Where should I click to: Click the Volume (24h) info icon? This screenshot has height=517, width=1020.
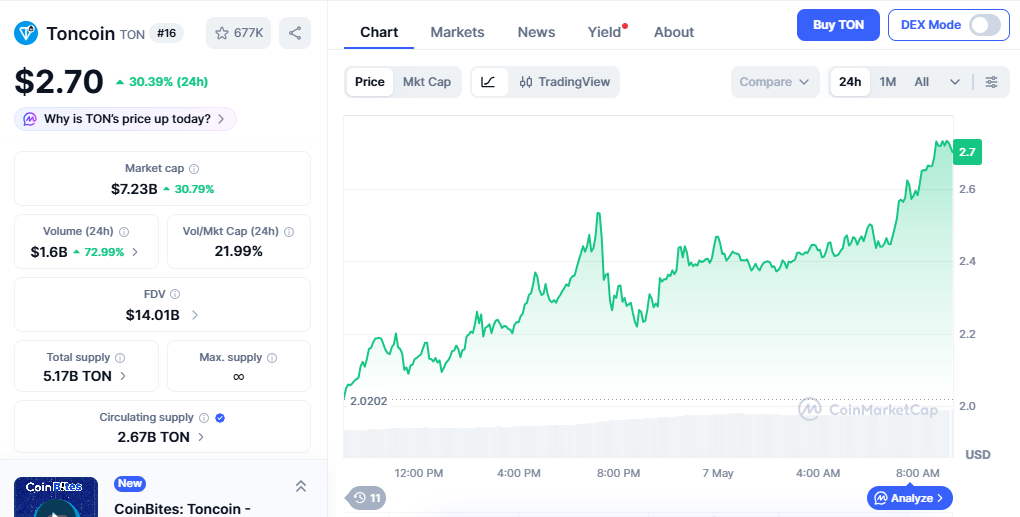[124, 232]
